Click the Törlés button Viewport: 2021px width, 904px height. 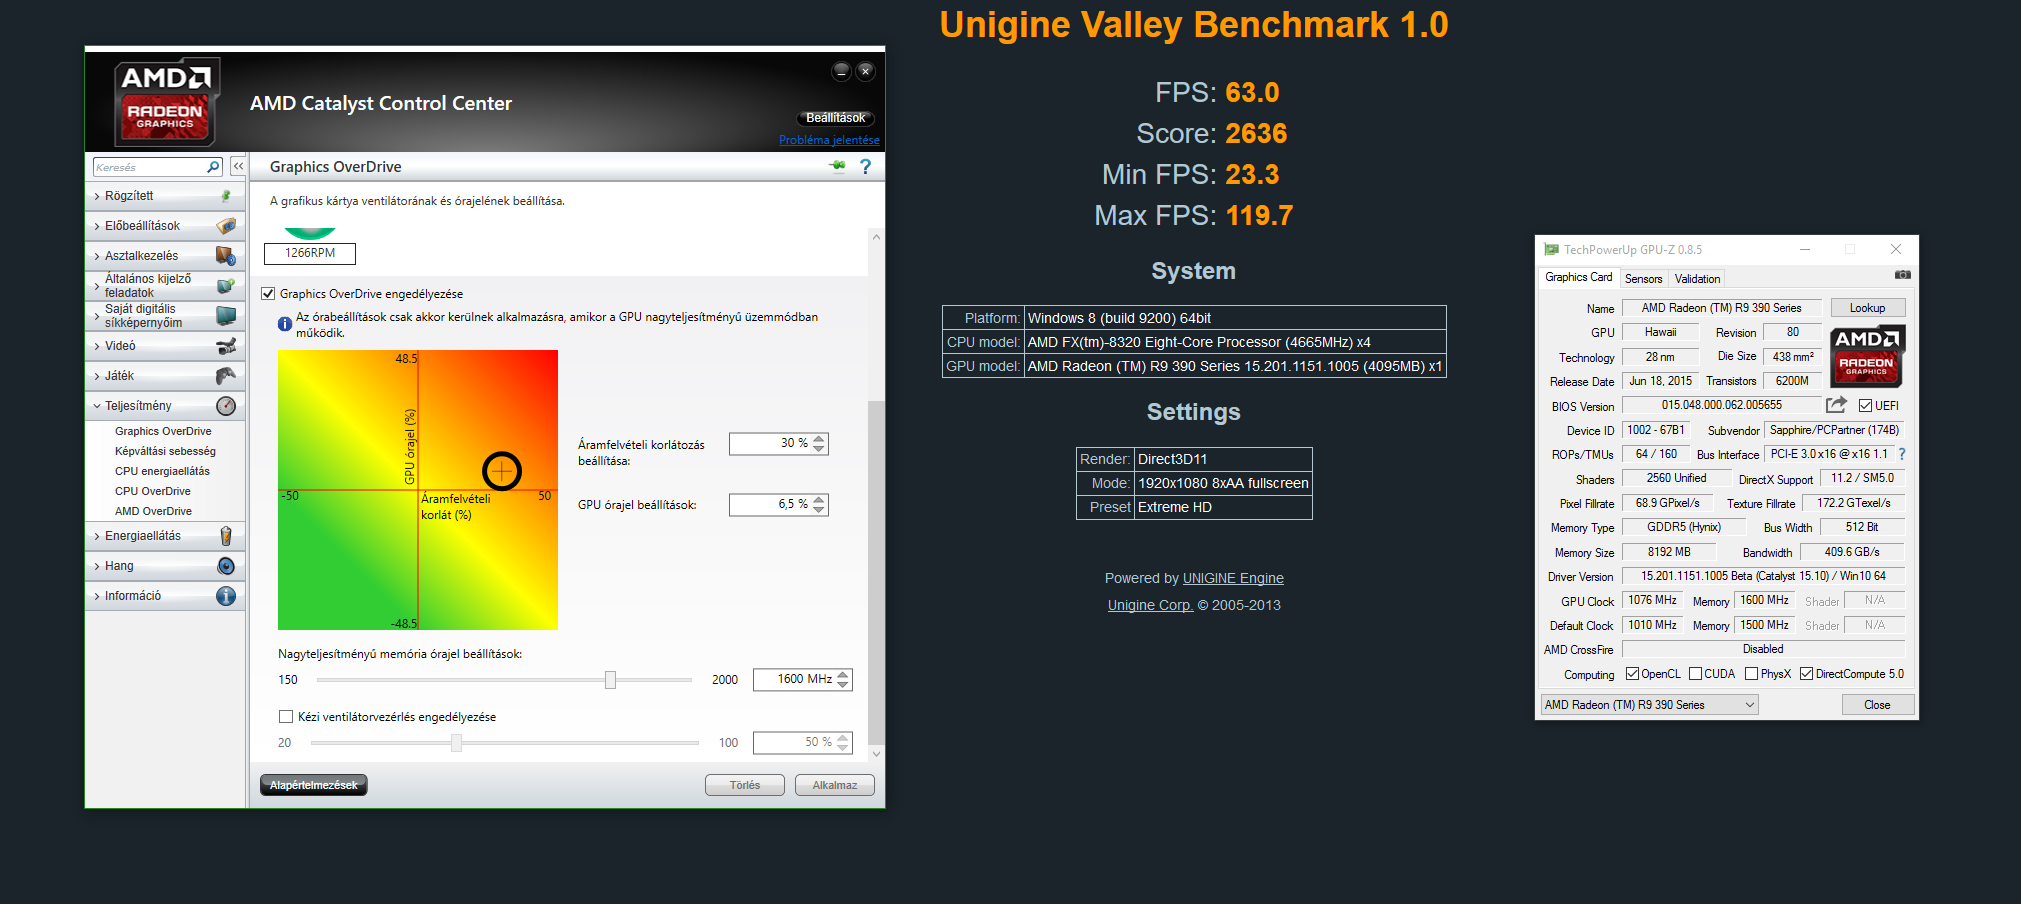[x=744, y=785]
